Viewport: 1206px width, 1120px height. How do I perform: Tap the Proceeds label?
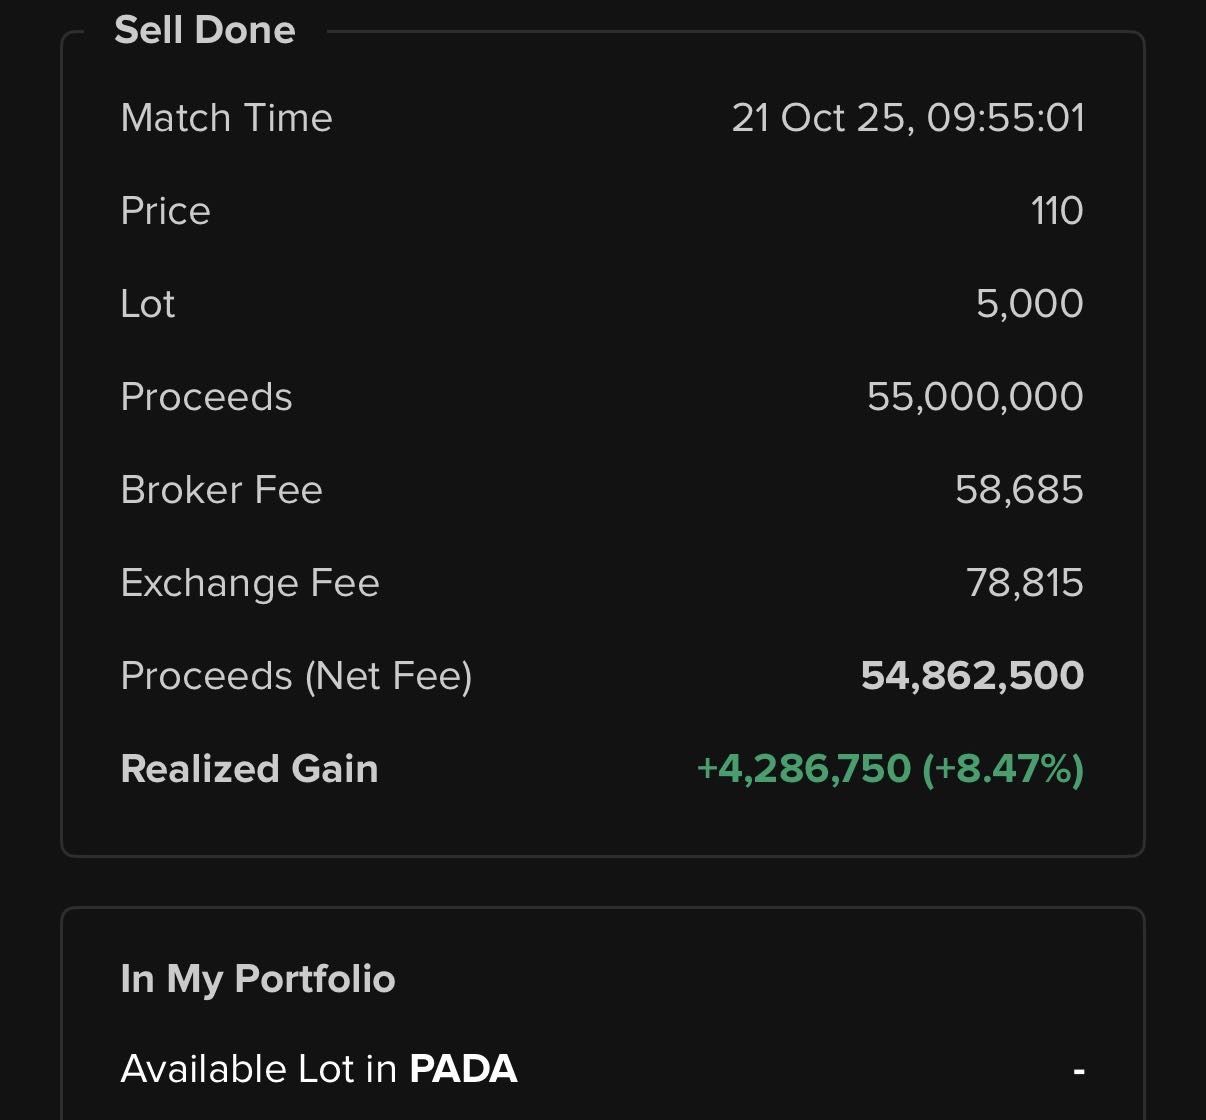[206, 397]
